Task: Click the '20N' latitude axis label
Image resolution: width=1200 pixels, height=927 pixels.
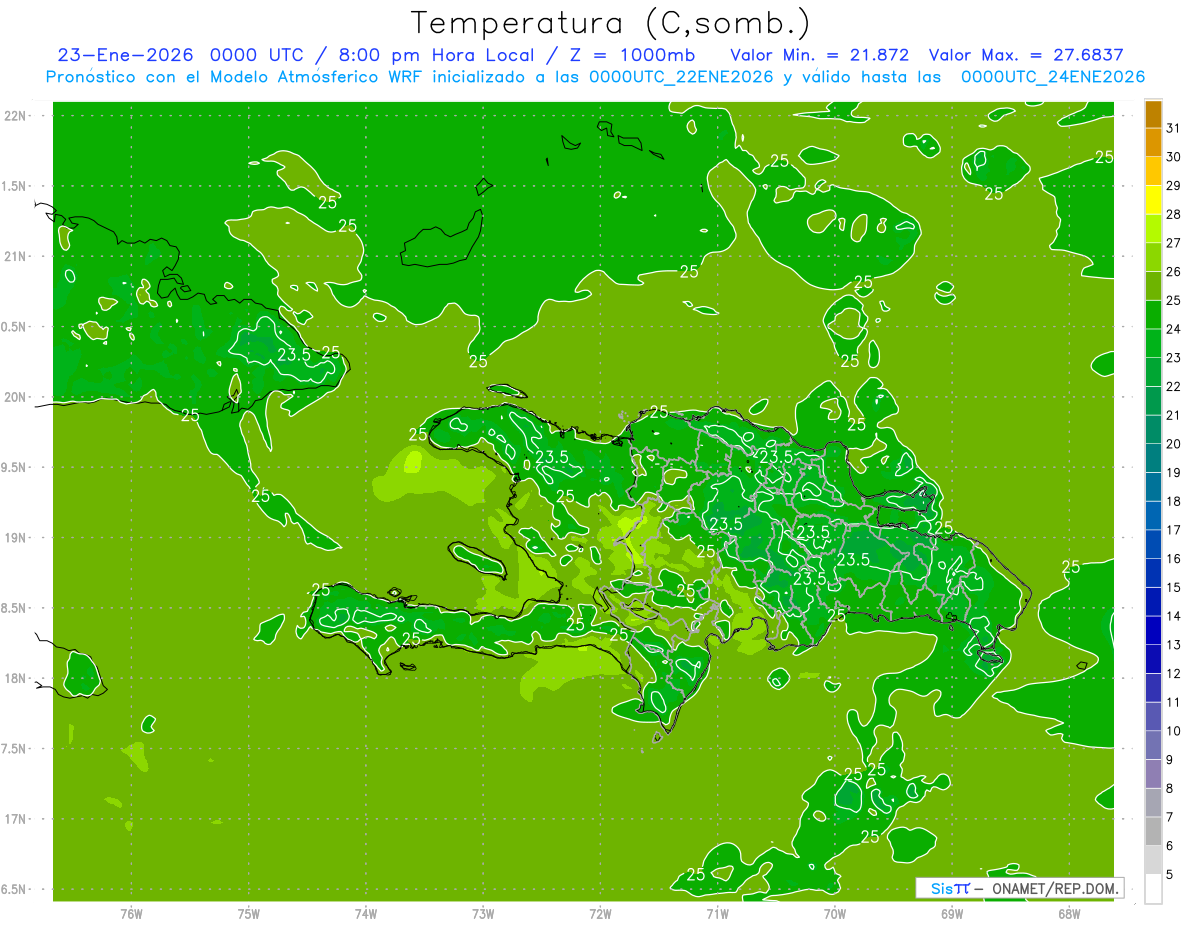Action: click(x=17, y=397)
